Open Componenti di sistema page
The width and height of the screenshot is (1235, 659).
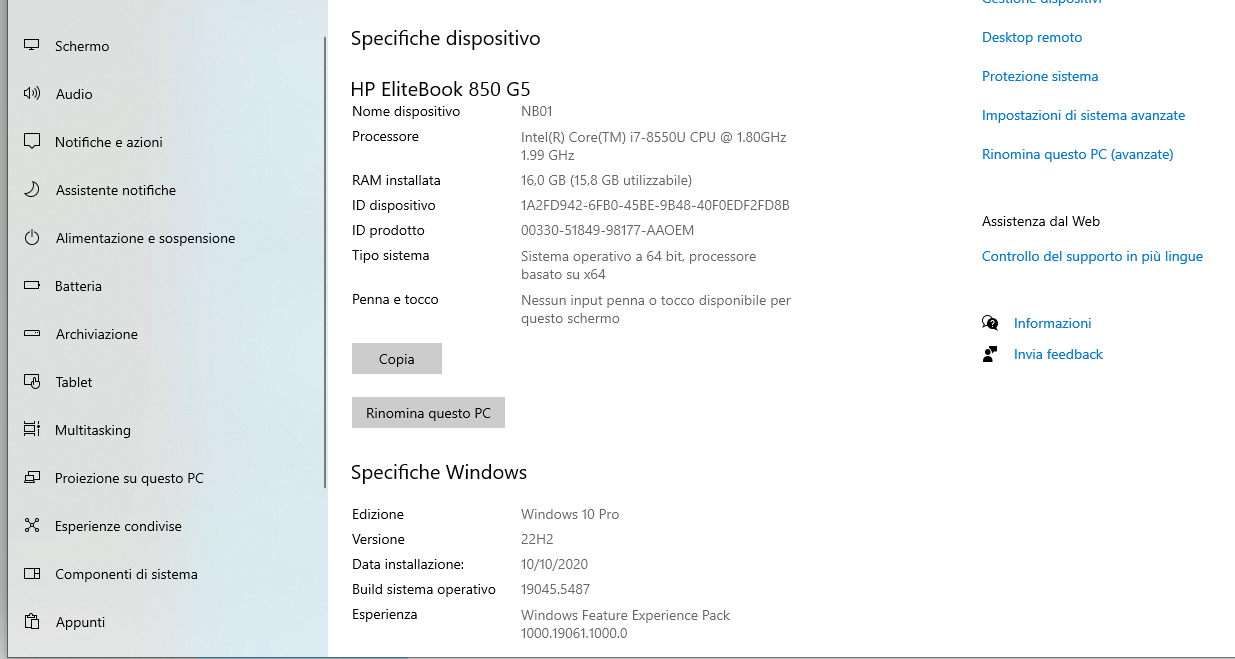126,574
